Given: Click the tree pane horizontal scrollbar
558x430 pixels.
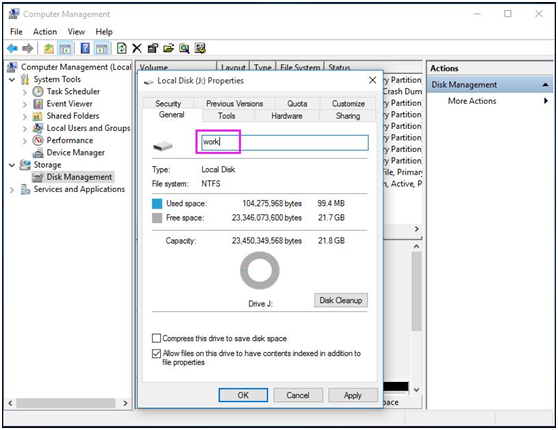Looking at the screenshot, I should click(x=65, y=403).
